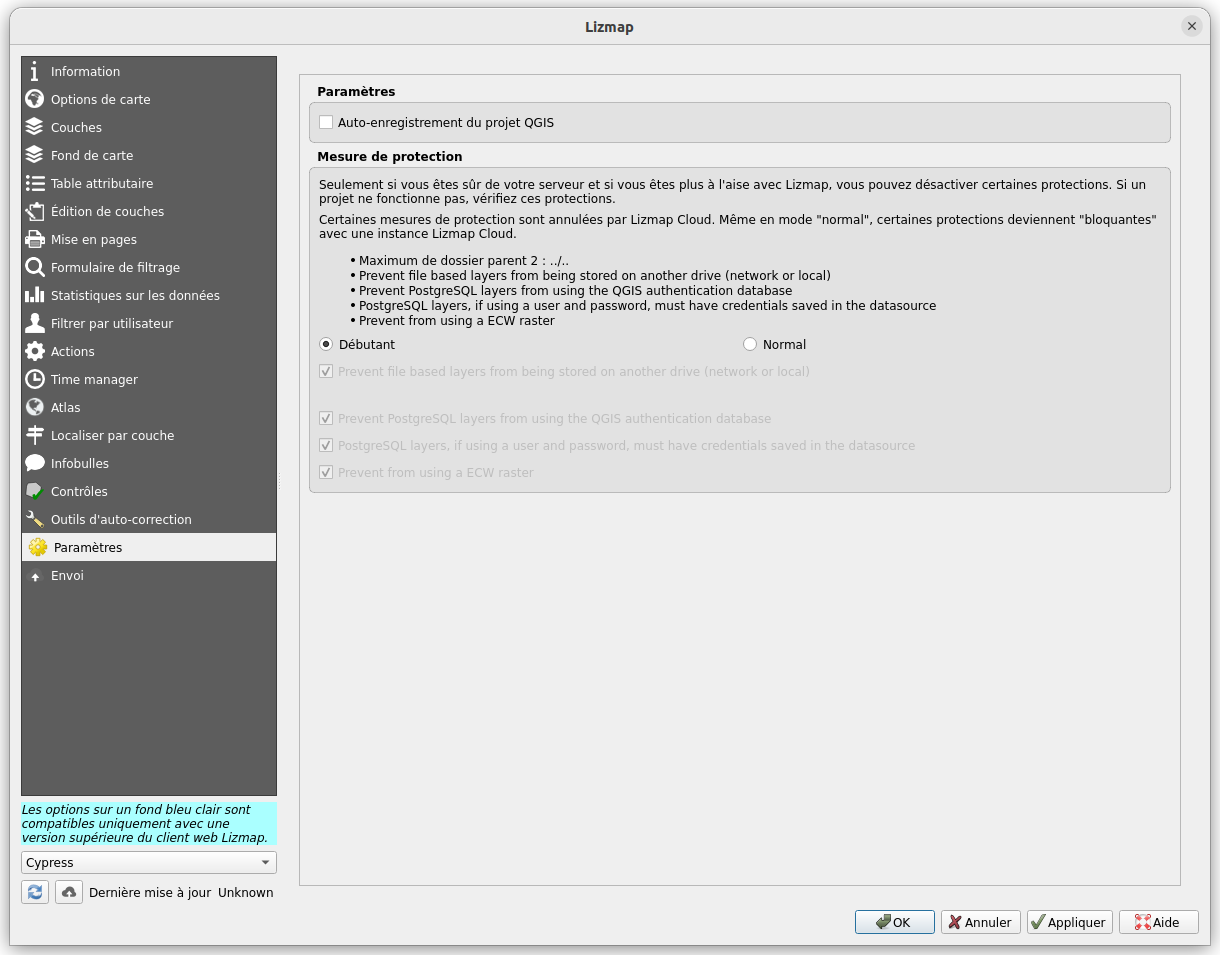This screenshot has height=955, width=1220.
Task: Close the Lizmap dialog window
Action: [1192, 27]
